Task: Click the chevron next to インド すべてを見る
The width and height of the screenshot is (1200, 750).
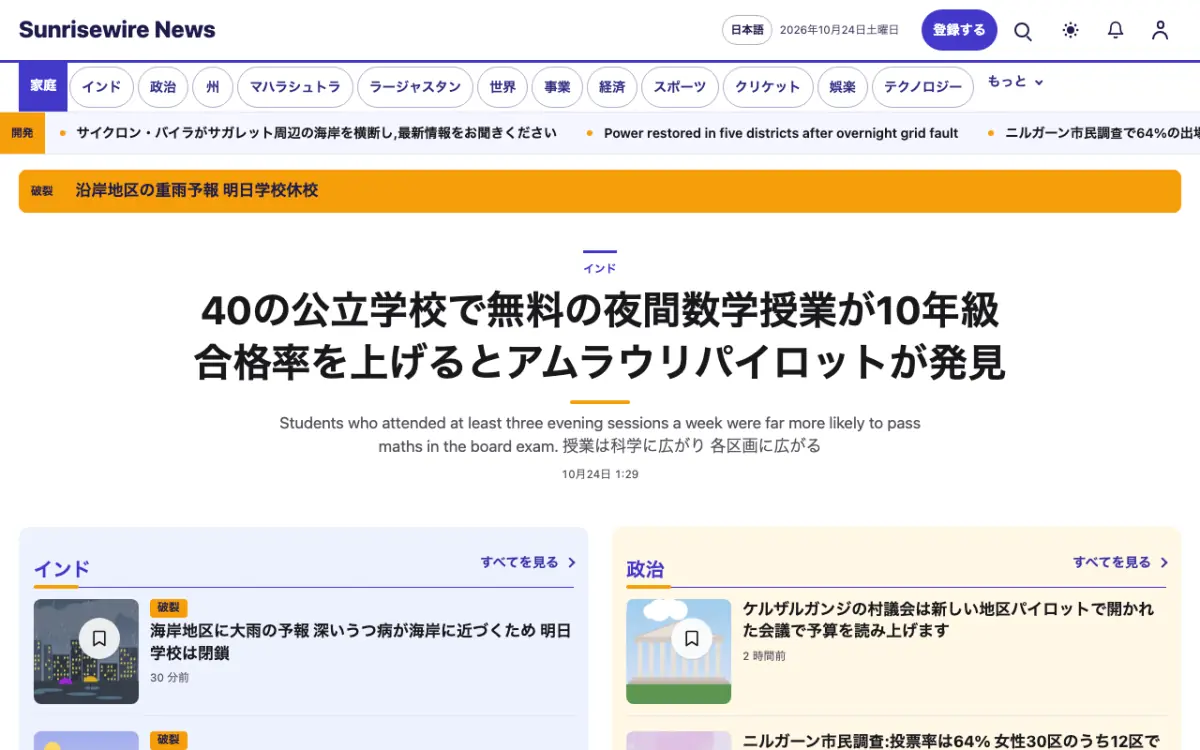Action: pos(572,562)
